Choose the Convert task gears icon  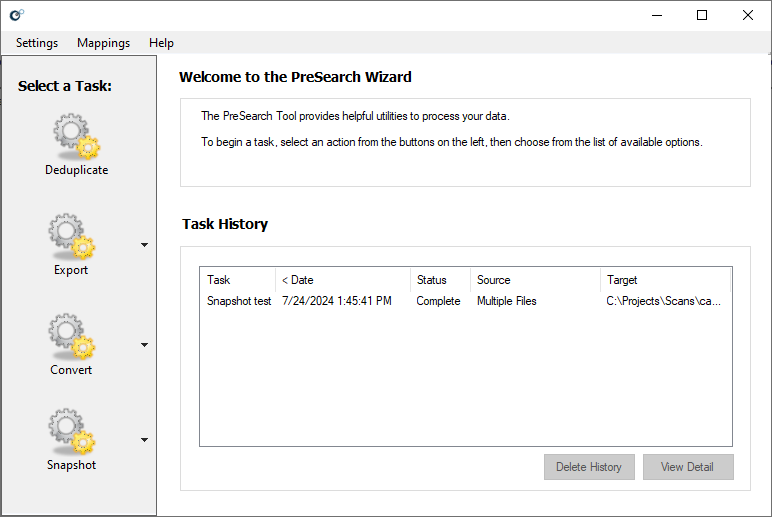click(71, 337)
